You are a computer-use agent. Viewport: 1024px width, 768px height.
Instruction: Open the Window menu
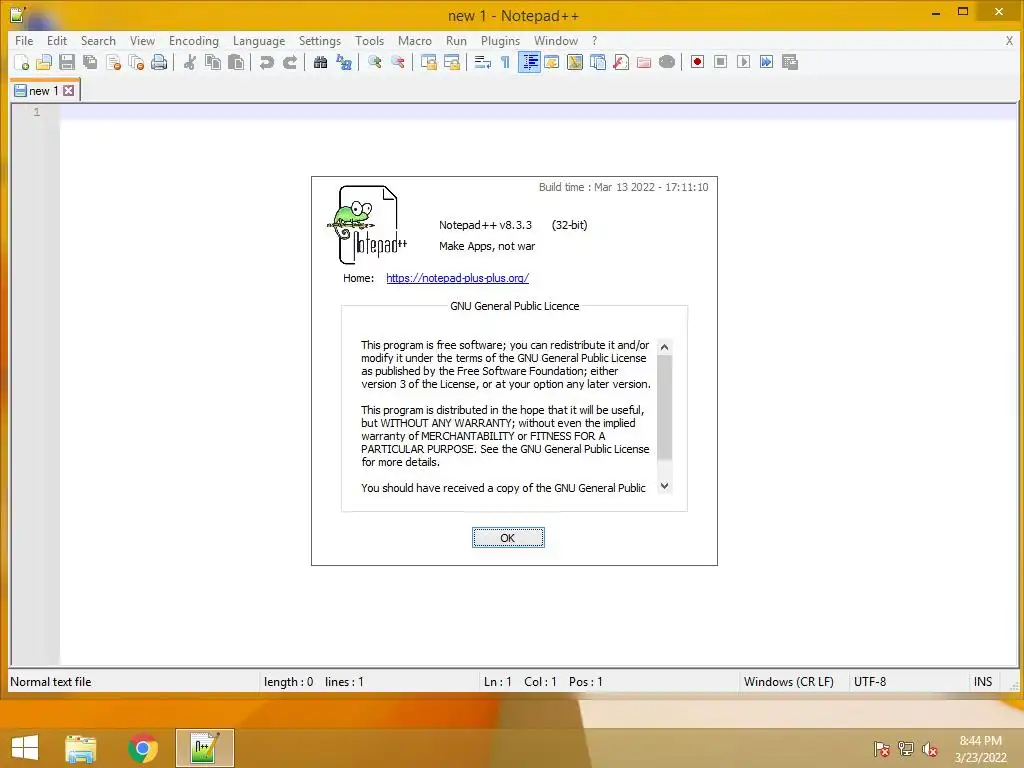pos(556,40)
